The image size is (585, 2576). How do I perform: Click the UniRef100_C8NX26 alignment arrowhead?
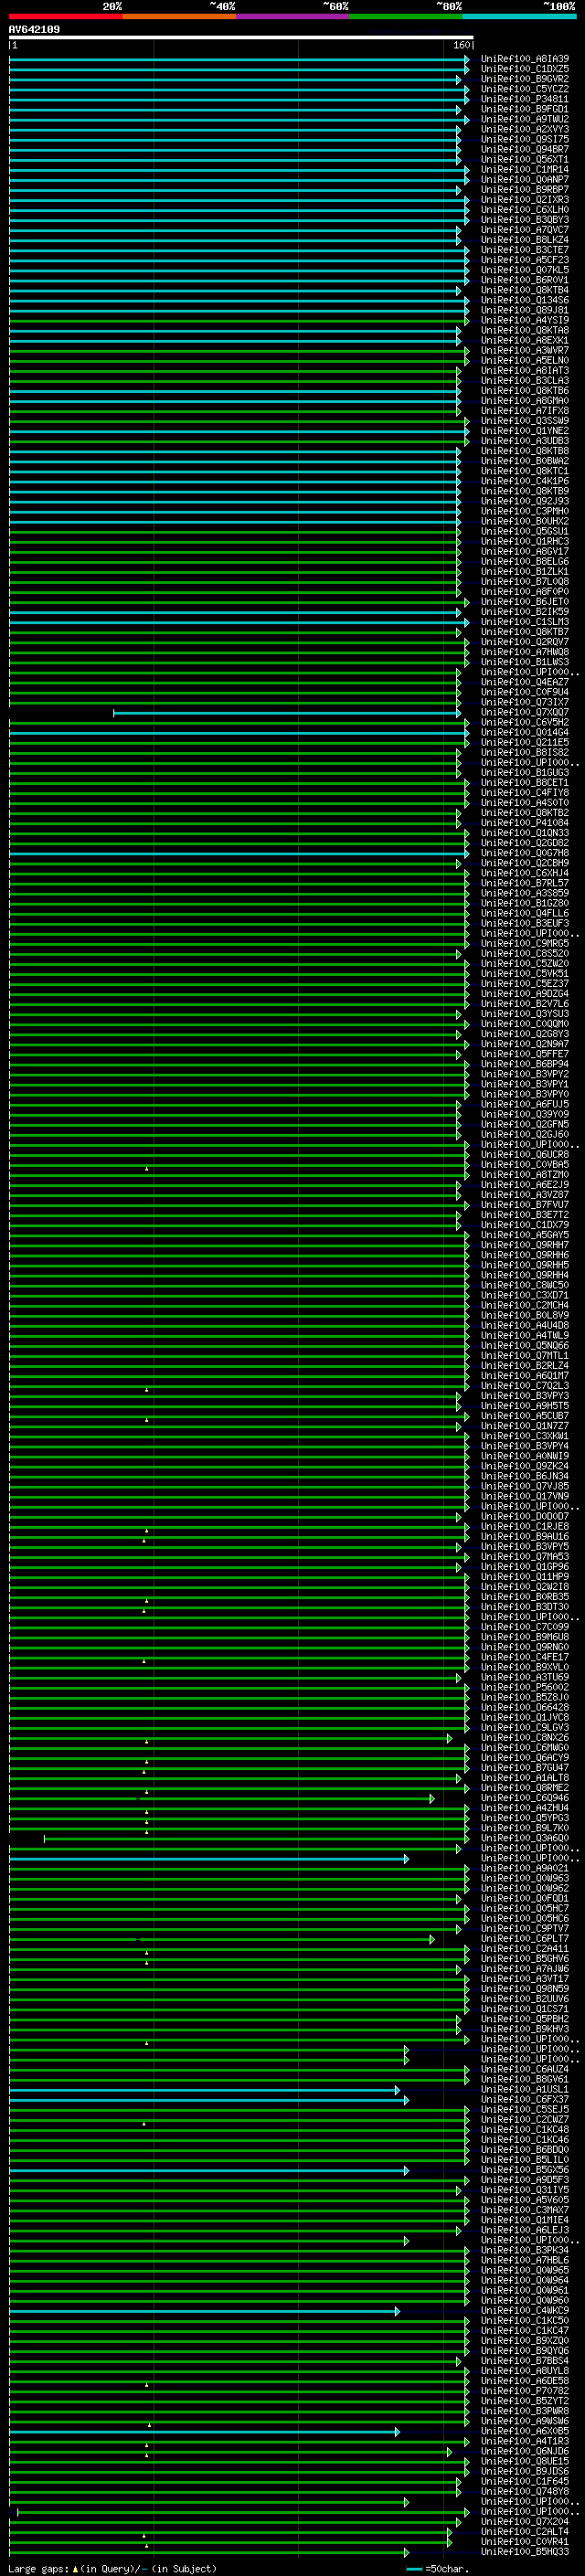pyautogui.click(x=449, y=1738)
